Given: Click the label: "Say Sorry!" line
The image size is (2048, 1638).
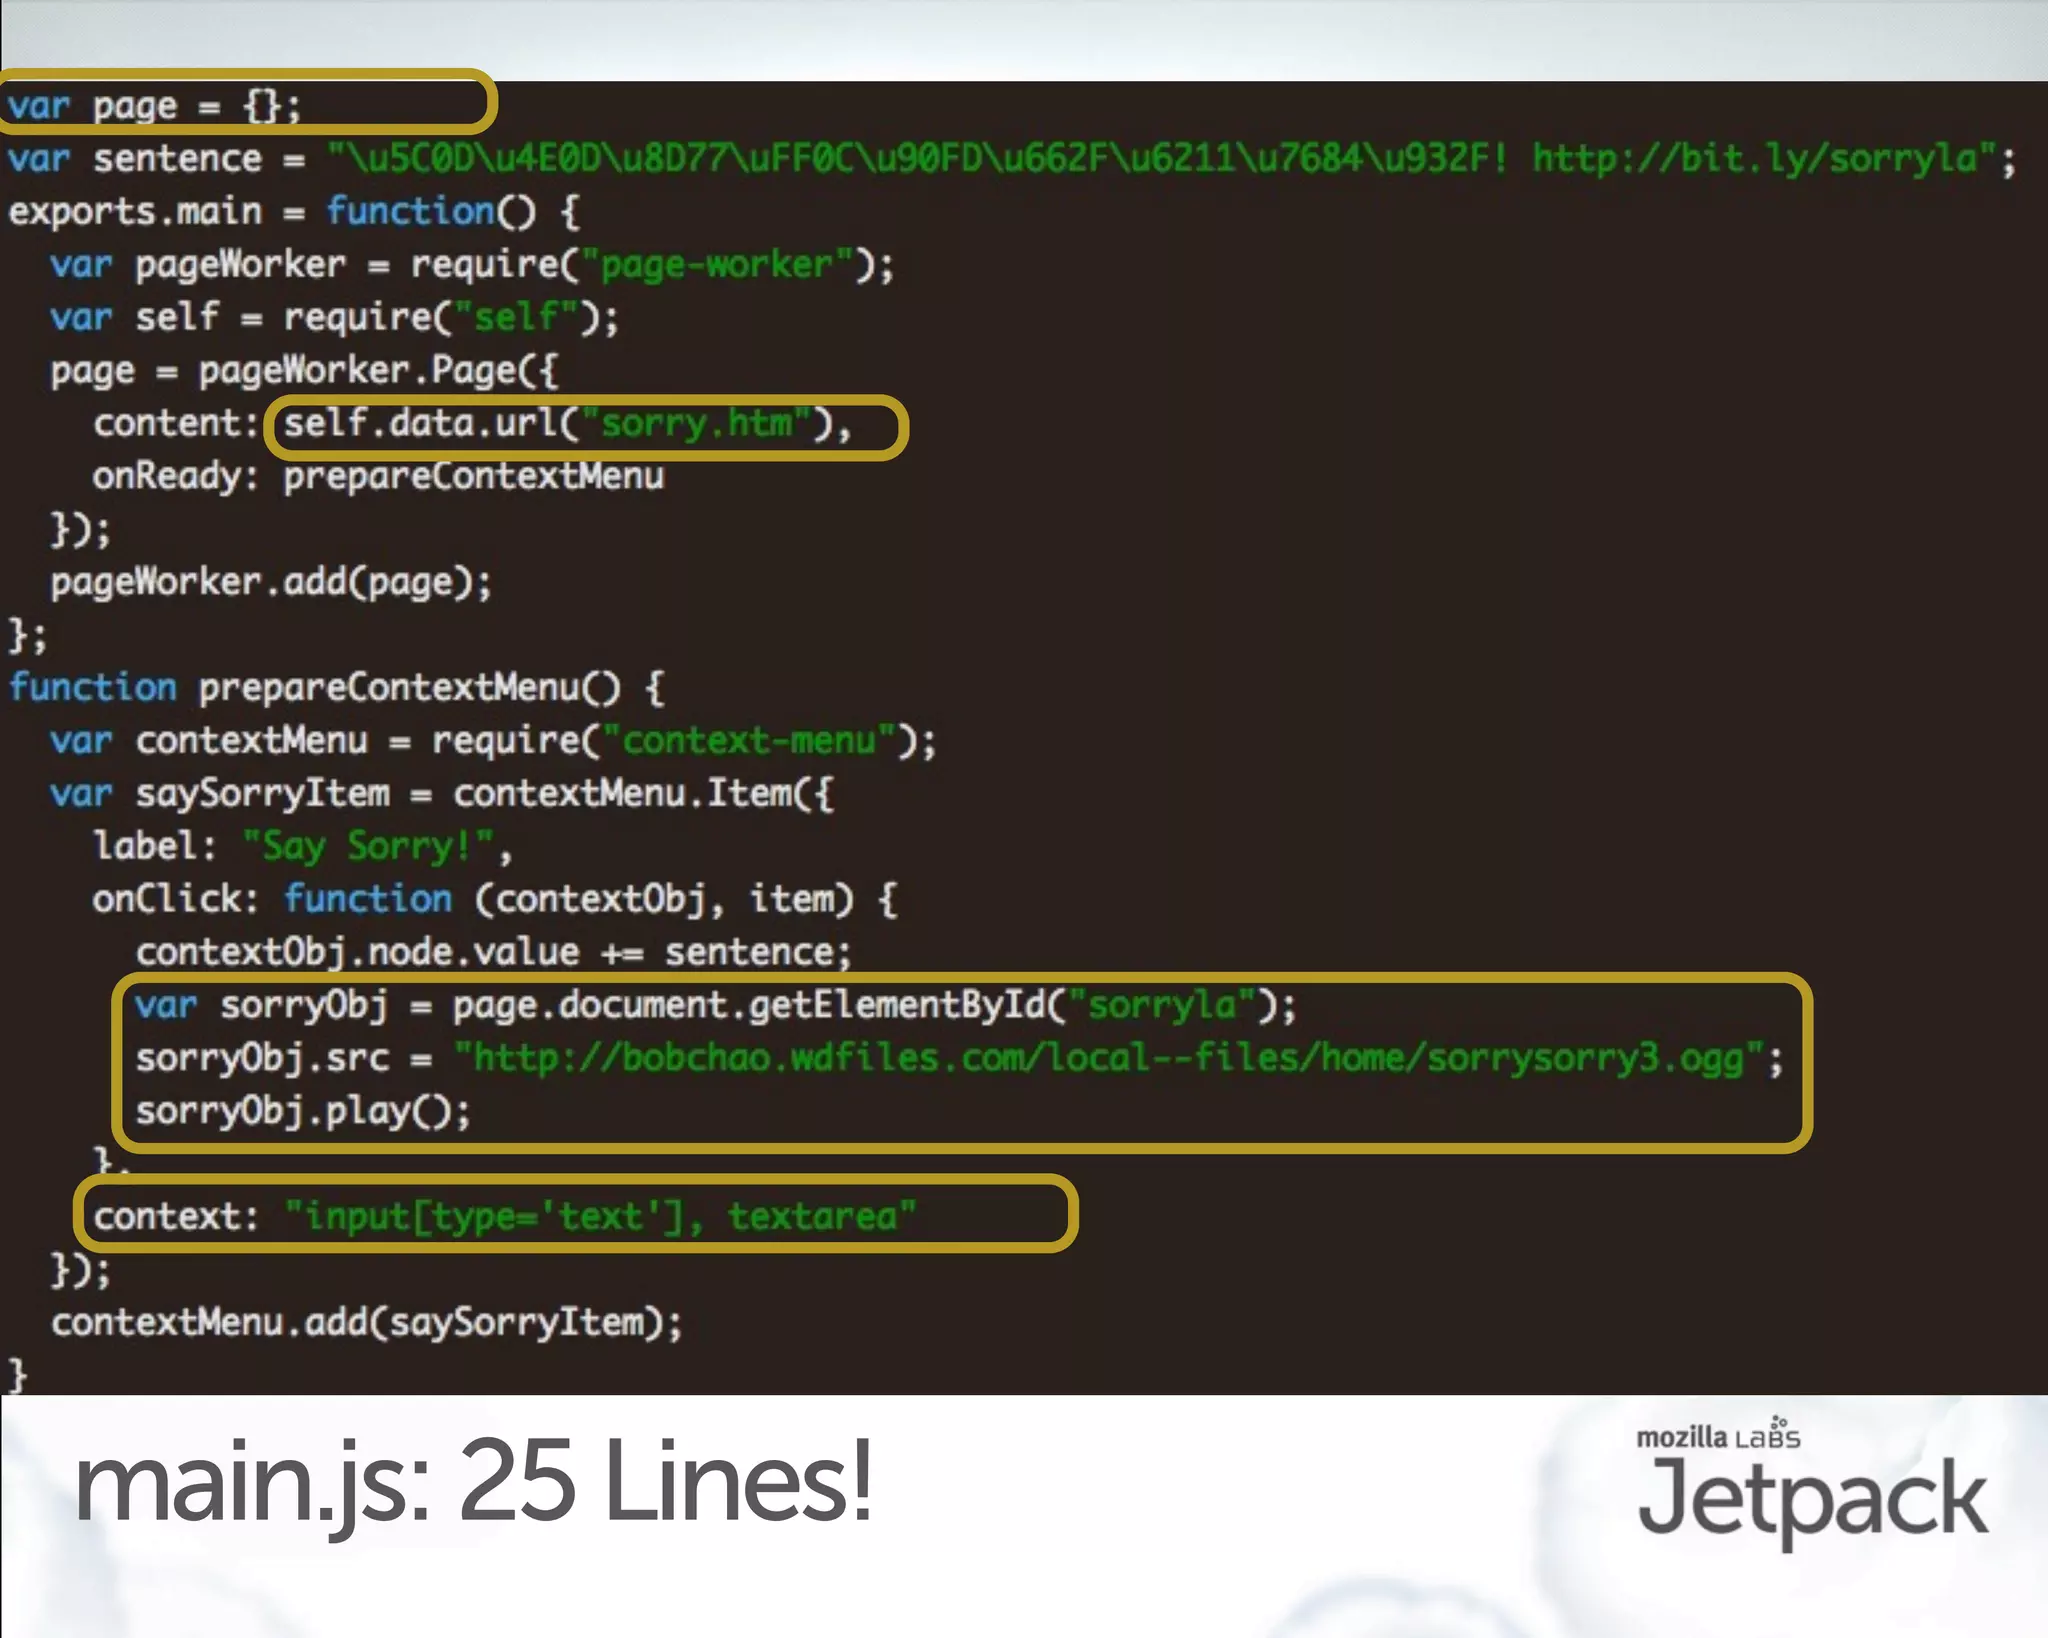Looking at the screenshot, I should point(303,847).
